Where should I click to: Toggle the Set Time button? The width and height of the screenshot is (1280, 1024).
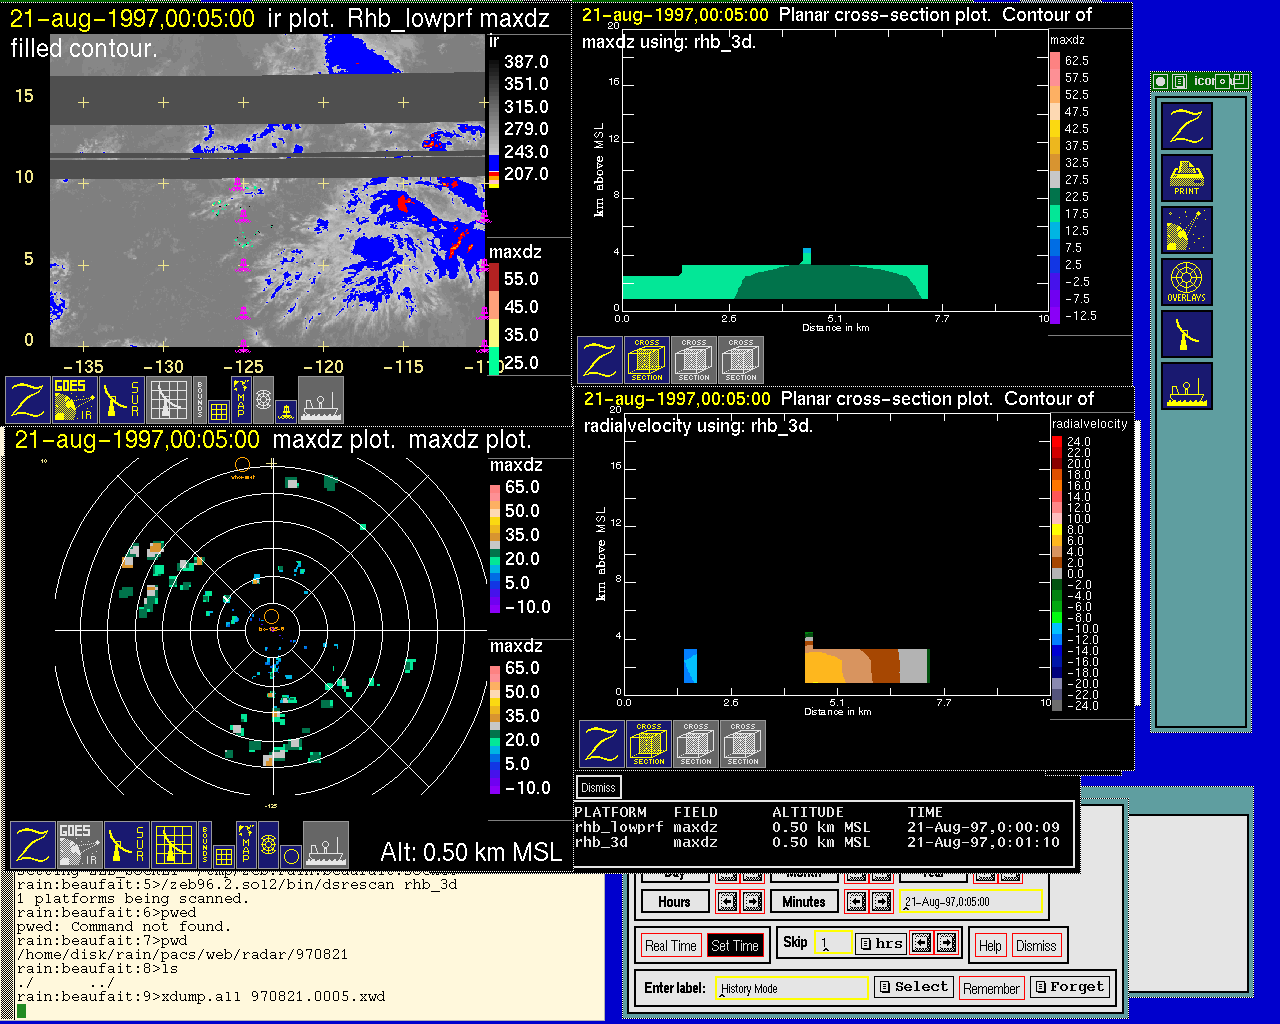coord(735,946)
